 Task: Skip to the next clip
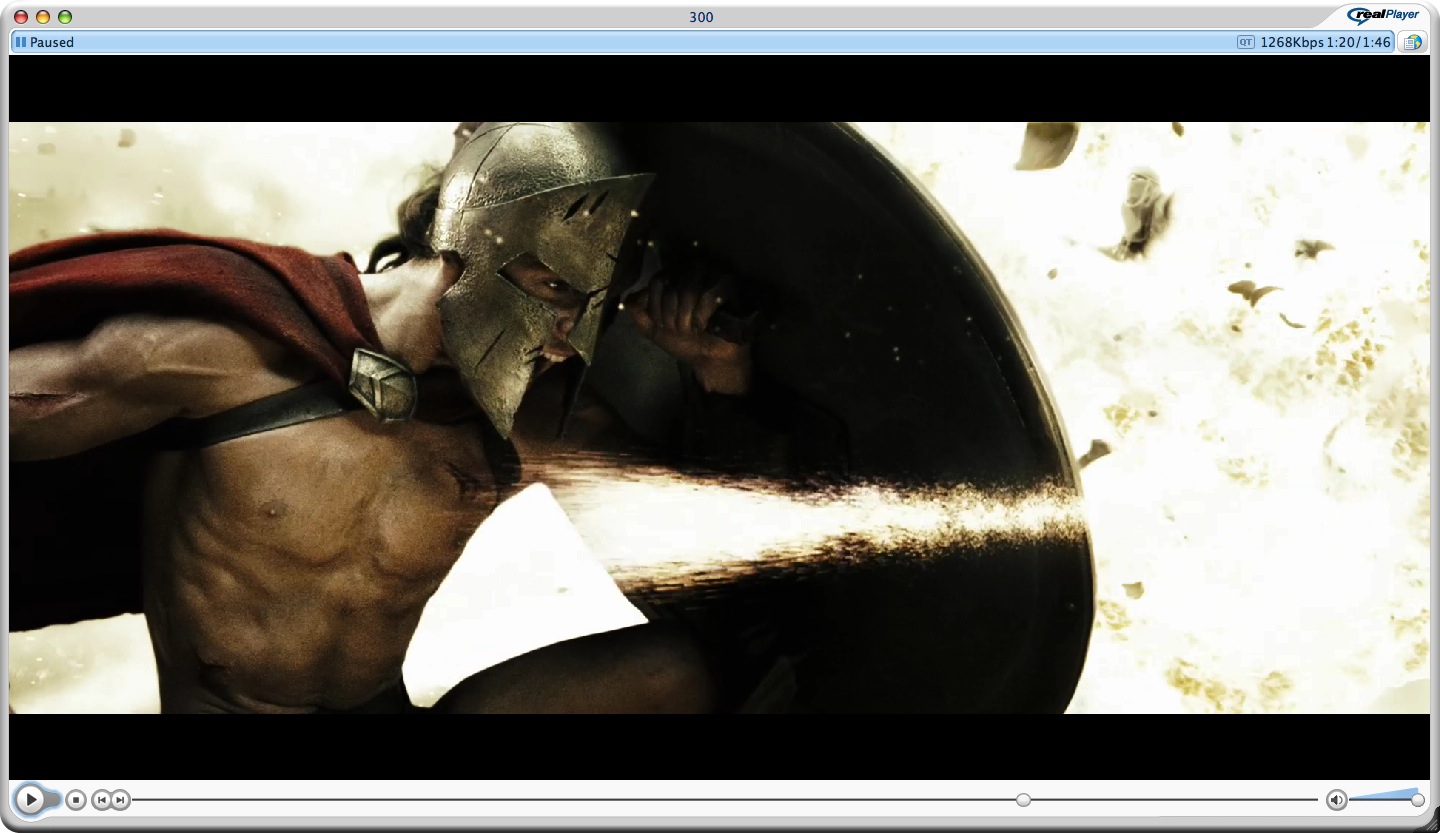120,800
